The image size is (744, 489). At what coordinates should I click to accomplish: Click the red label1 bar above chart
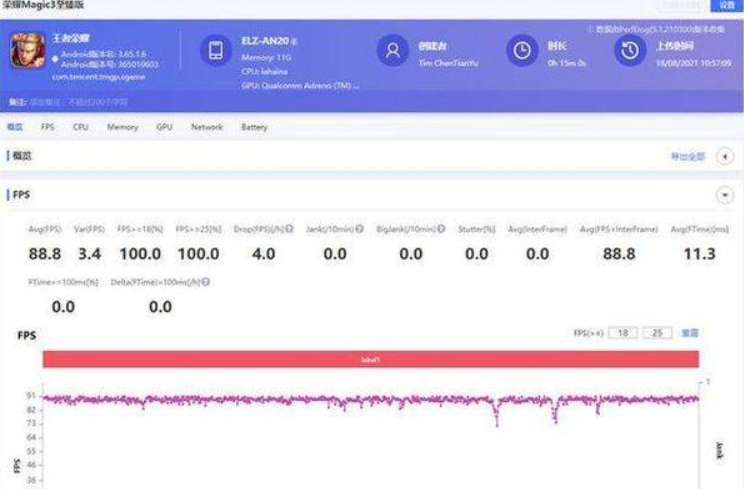click(371, 359)
